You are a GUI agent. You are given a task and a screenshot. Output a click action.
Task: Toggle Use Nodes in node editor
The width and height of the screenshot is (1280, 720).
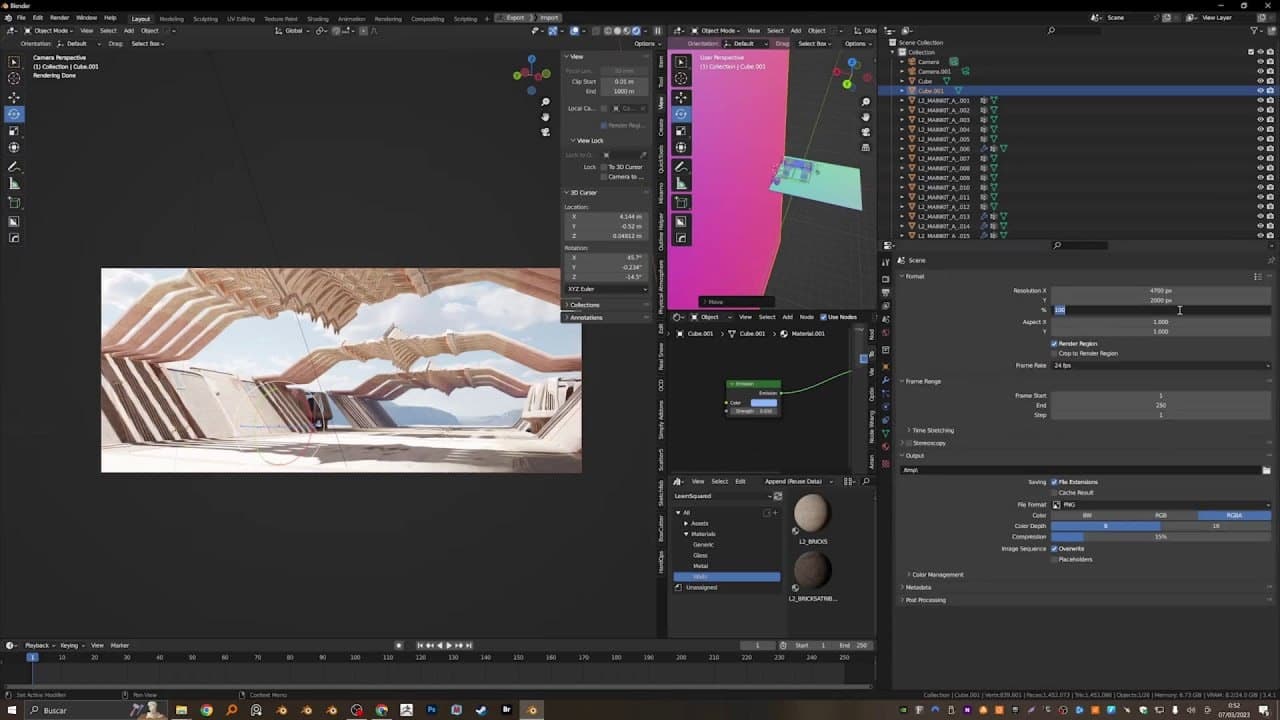click(824, 317)
